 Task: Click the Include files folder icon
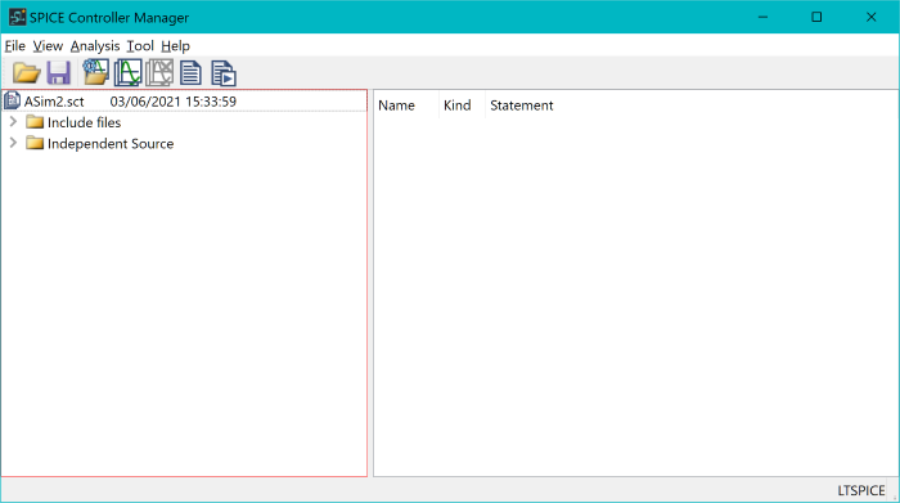click(x=35, y=122)
